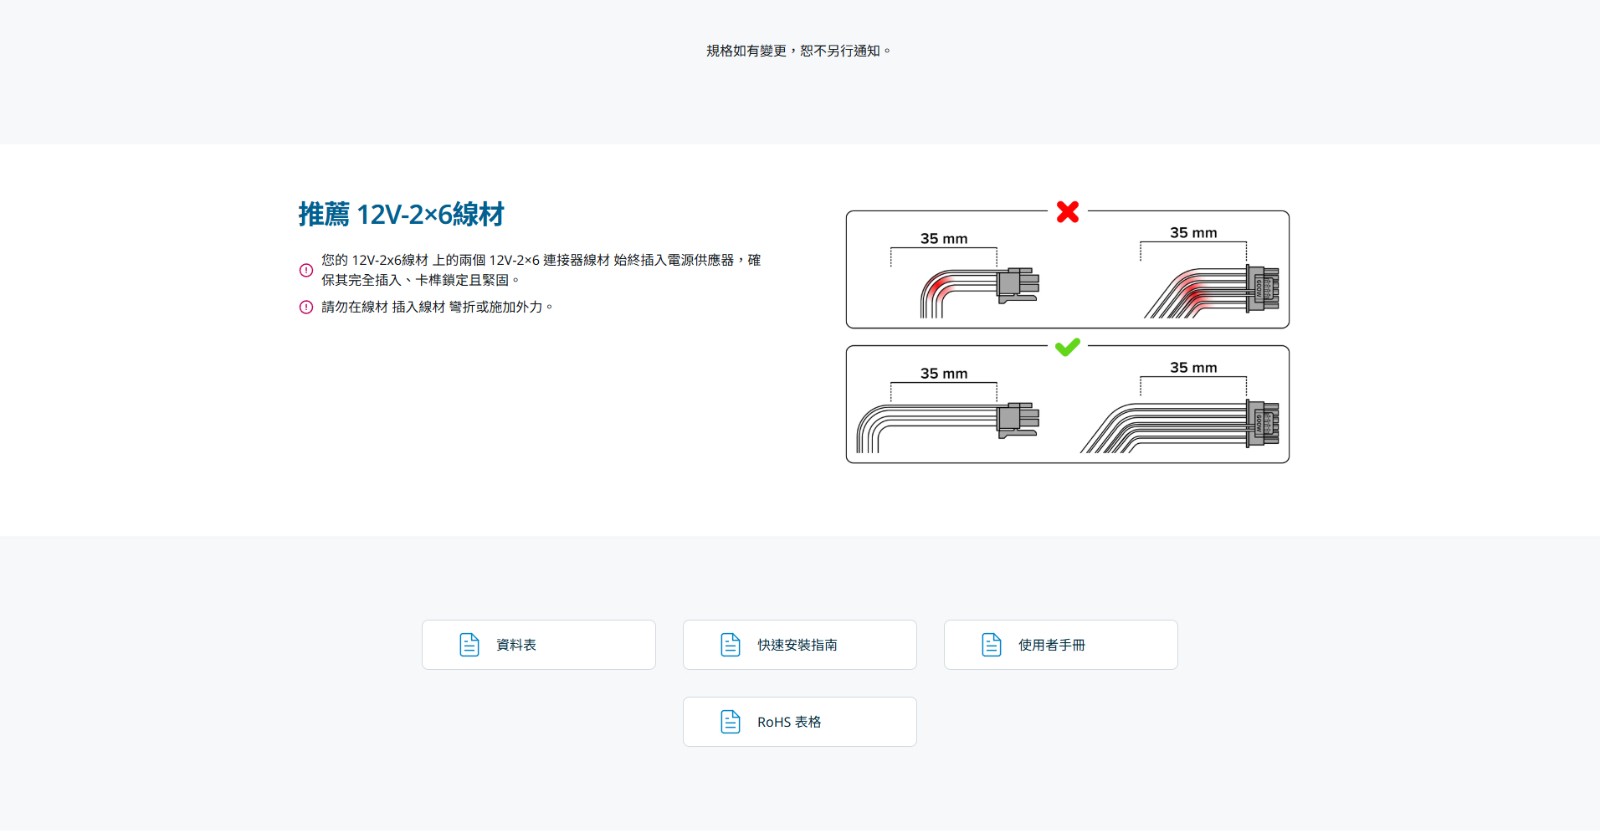Click the green checkmark above the correct diagram

[x=1068, y=347]
